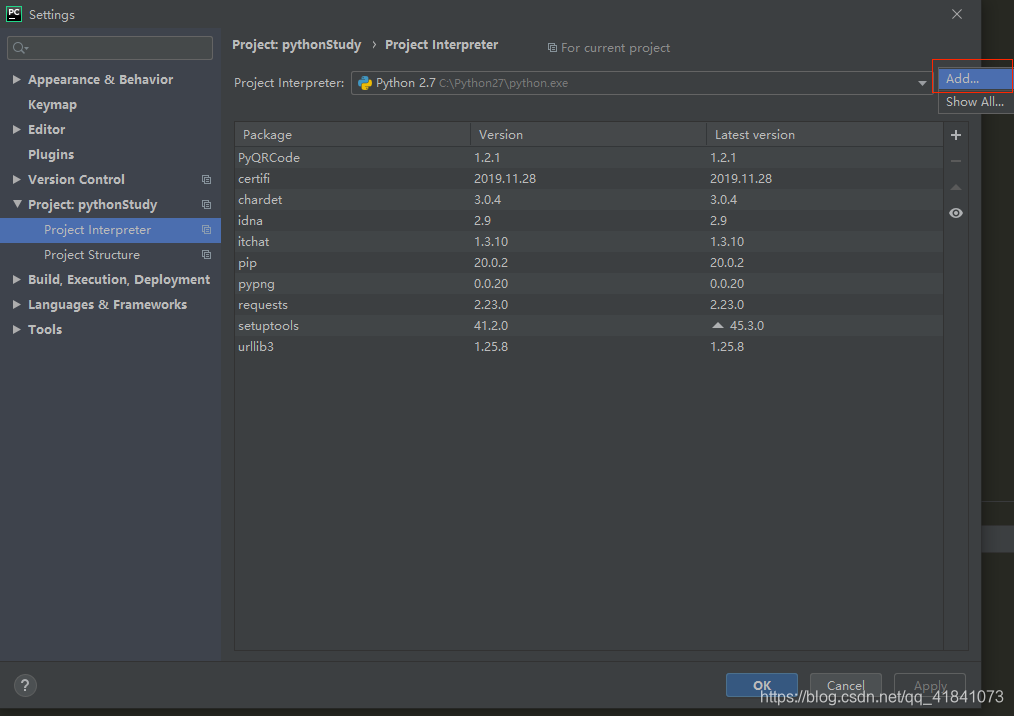This screenshot has width=1014, height=716.
Task: Click the search magnifier in settings search field
Action: click(x=17, y=47)
